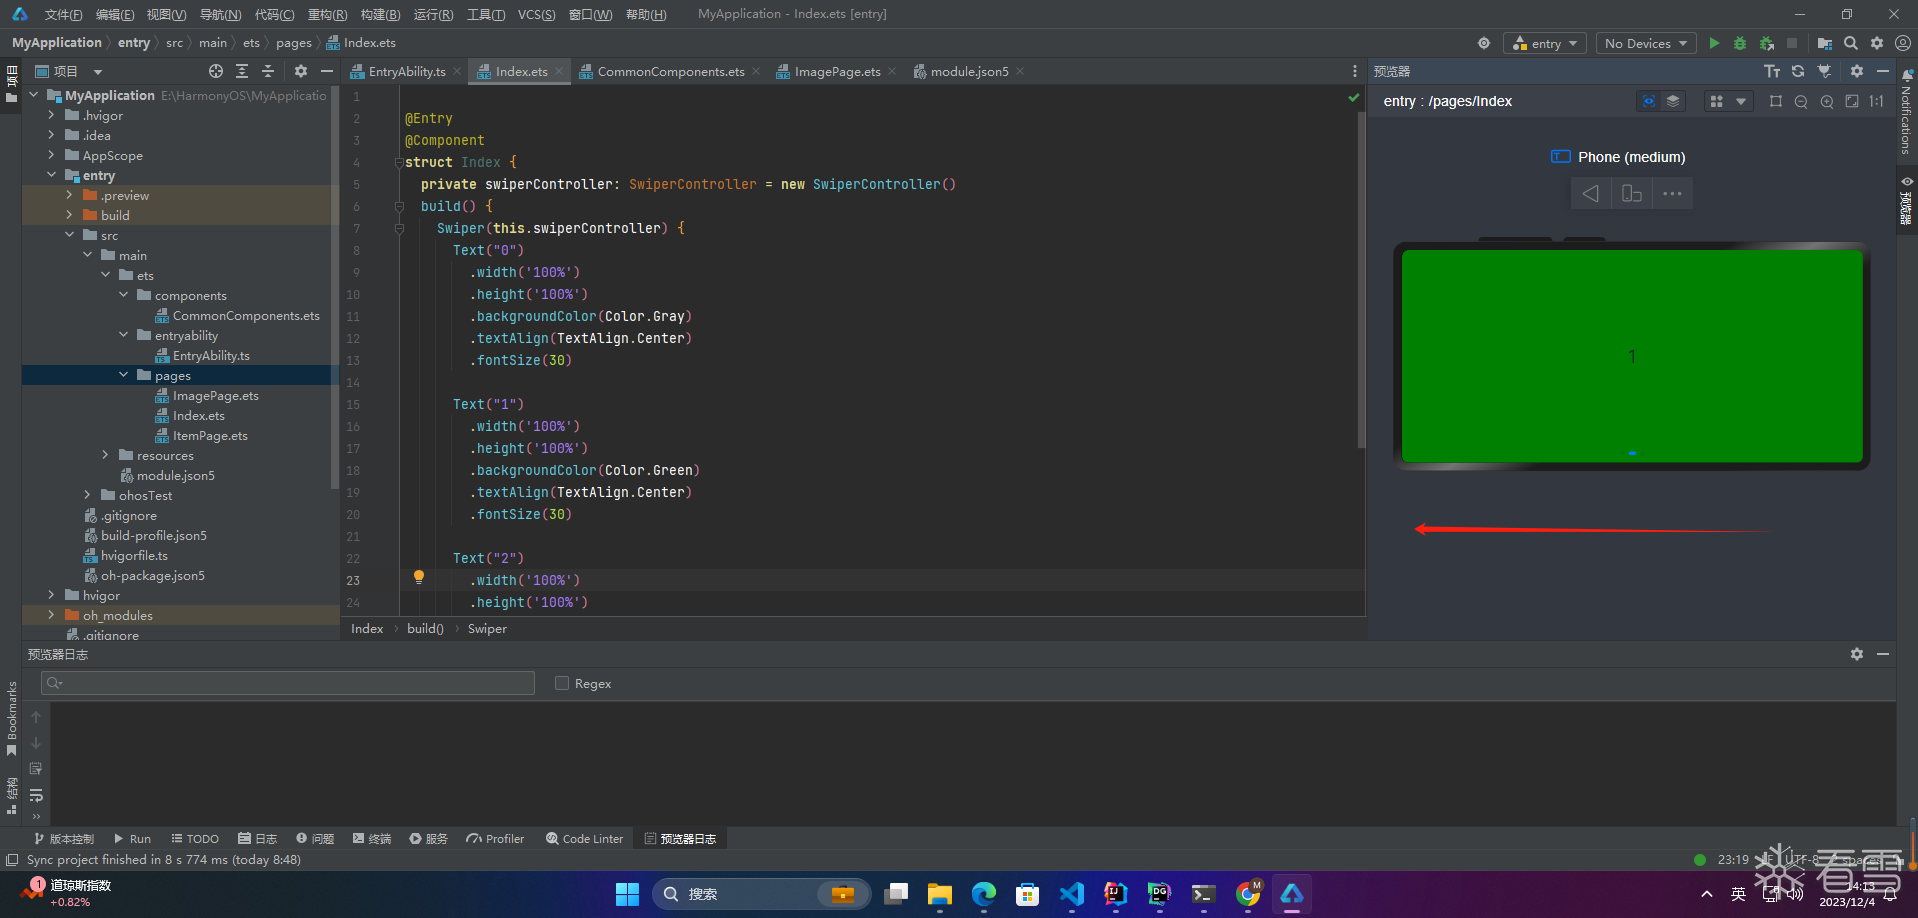Toggle the layers inspector mode button
Image resolution: width=1918 pixels, height=918 pixels.
(x=1673, y=101)
